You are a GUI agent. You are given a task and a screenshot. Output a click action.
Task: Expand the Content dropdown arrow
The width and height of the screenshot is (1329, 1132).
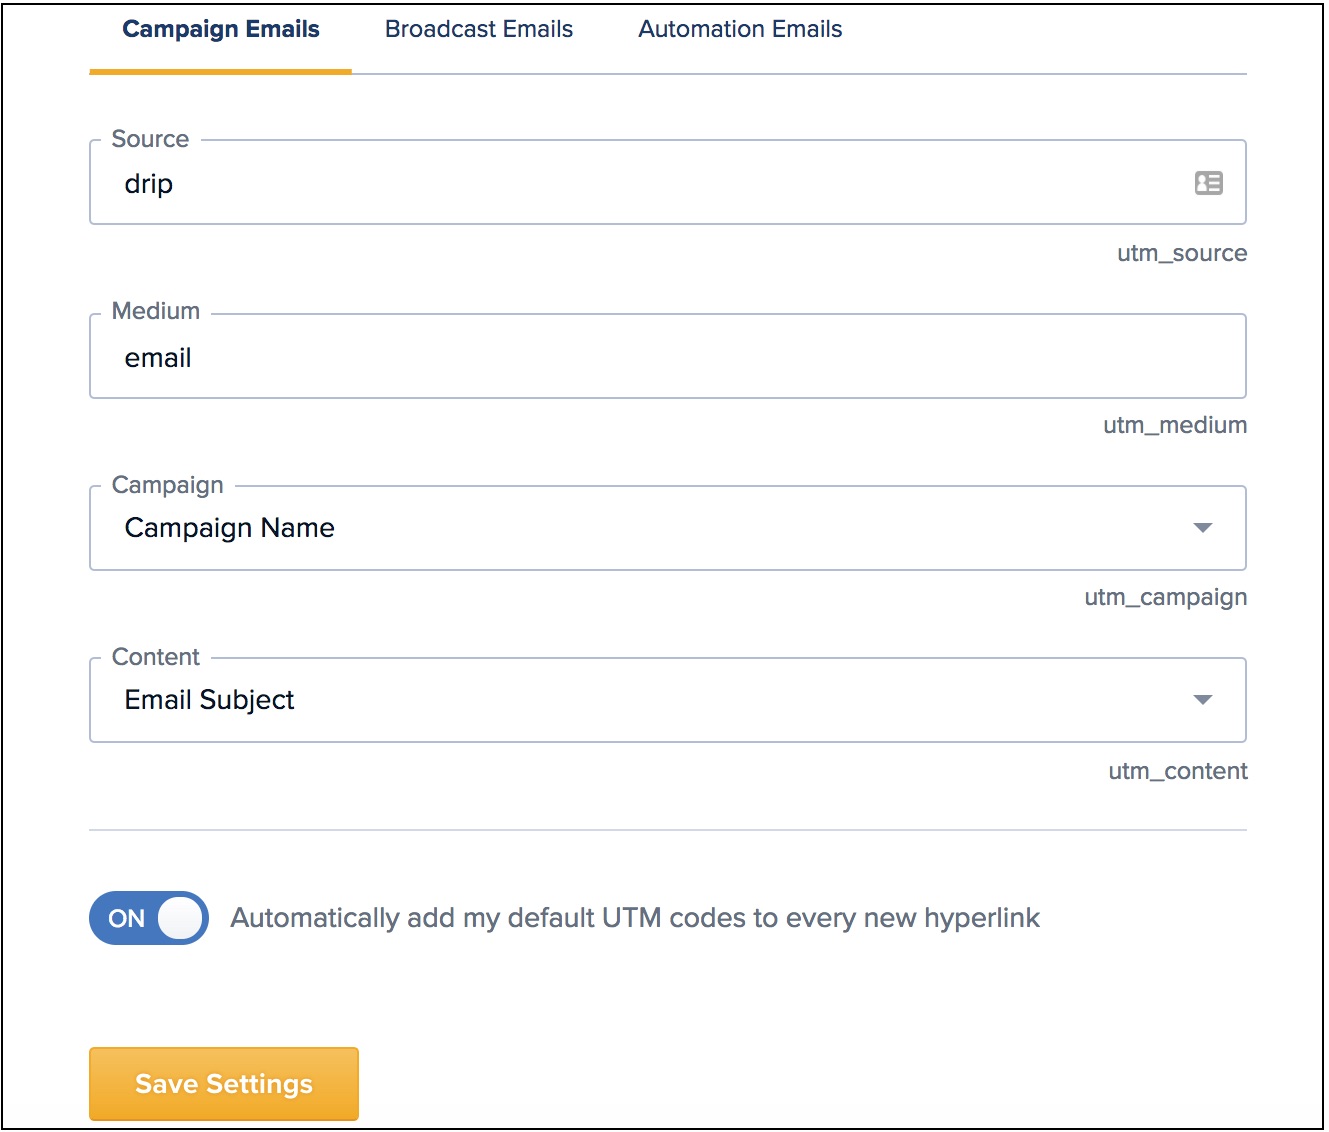[x=1202, y=700]
